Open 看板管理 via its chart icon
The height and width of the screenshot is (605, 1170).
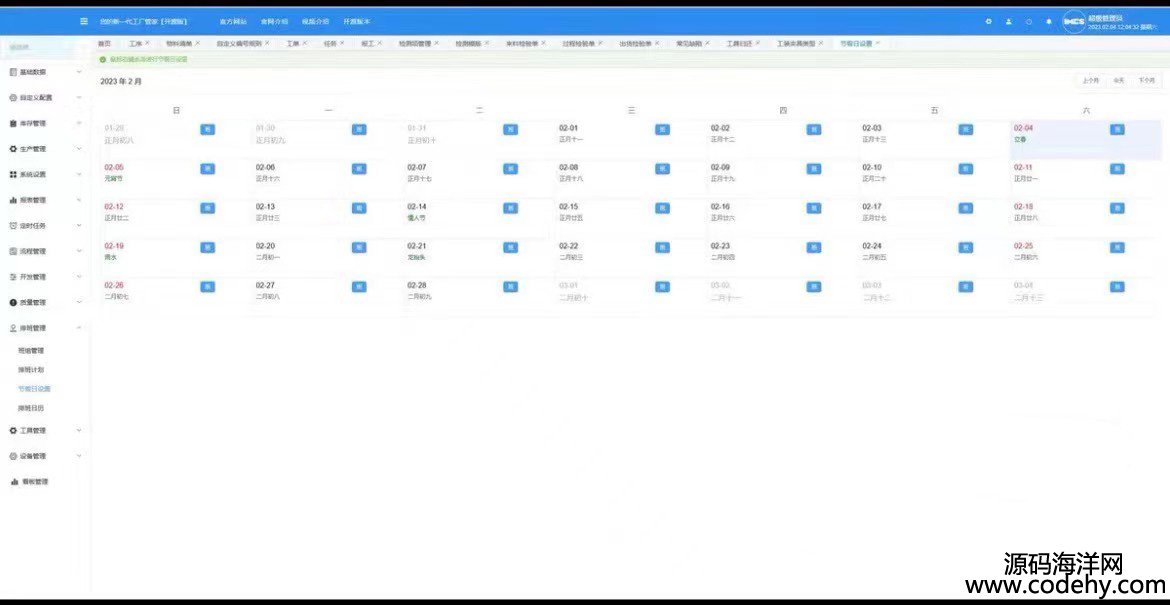[13, 482]
